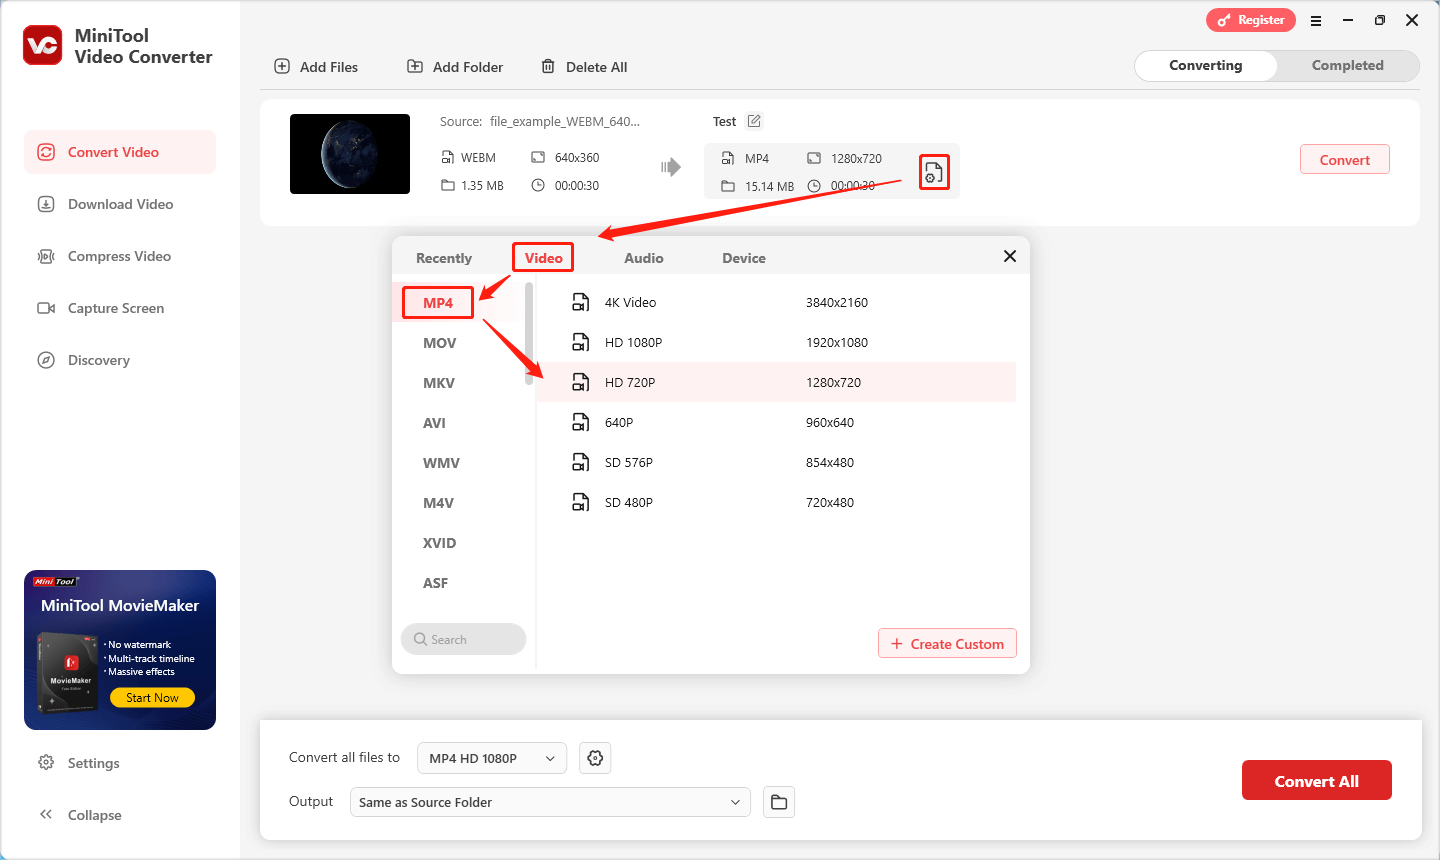Screen dimensions: 1440x860
Task: Click the Create Custom button
Action: click(x=947, y=644)
